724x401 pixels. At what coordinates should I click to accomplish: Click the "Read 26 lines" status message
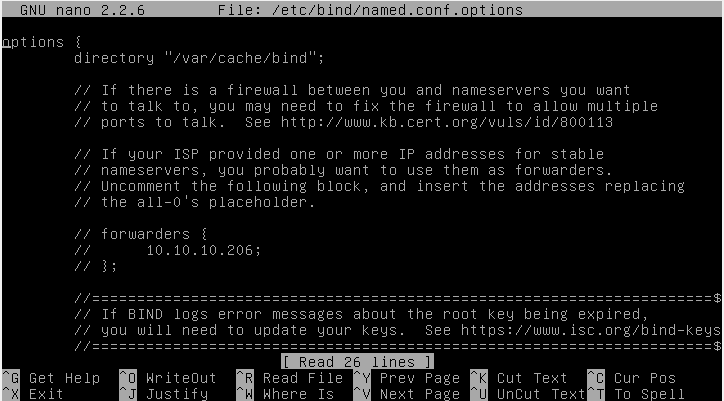click(x=357, y=362)
